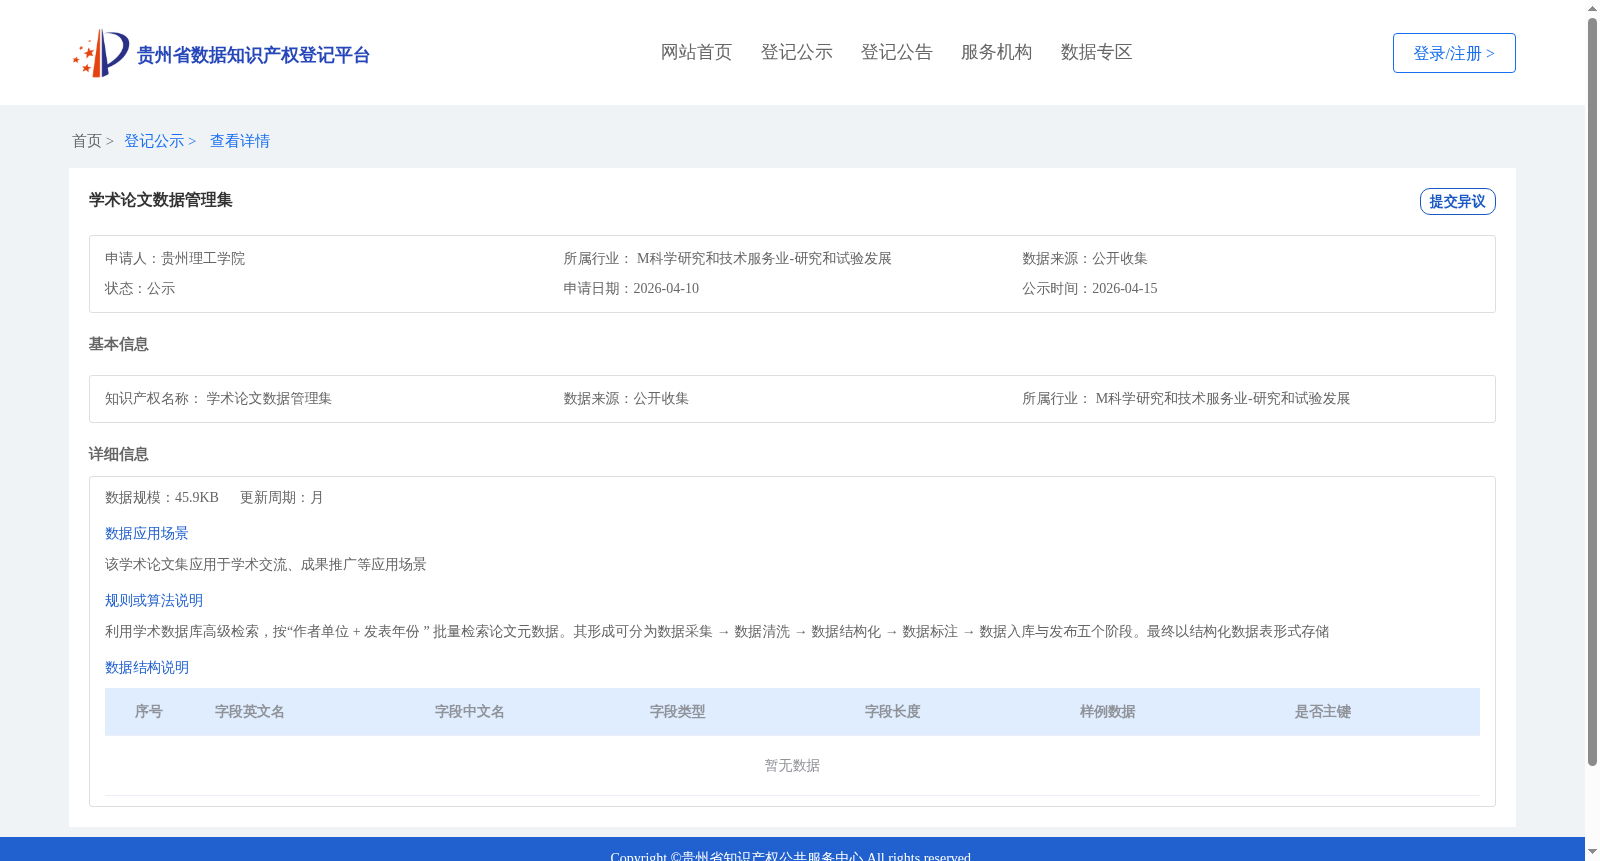The image size is (1600, 861).
Task: Click 字段英文名 column header
Action: point(250,711)
